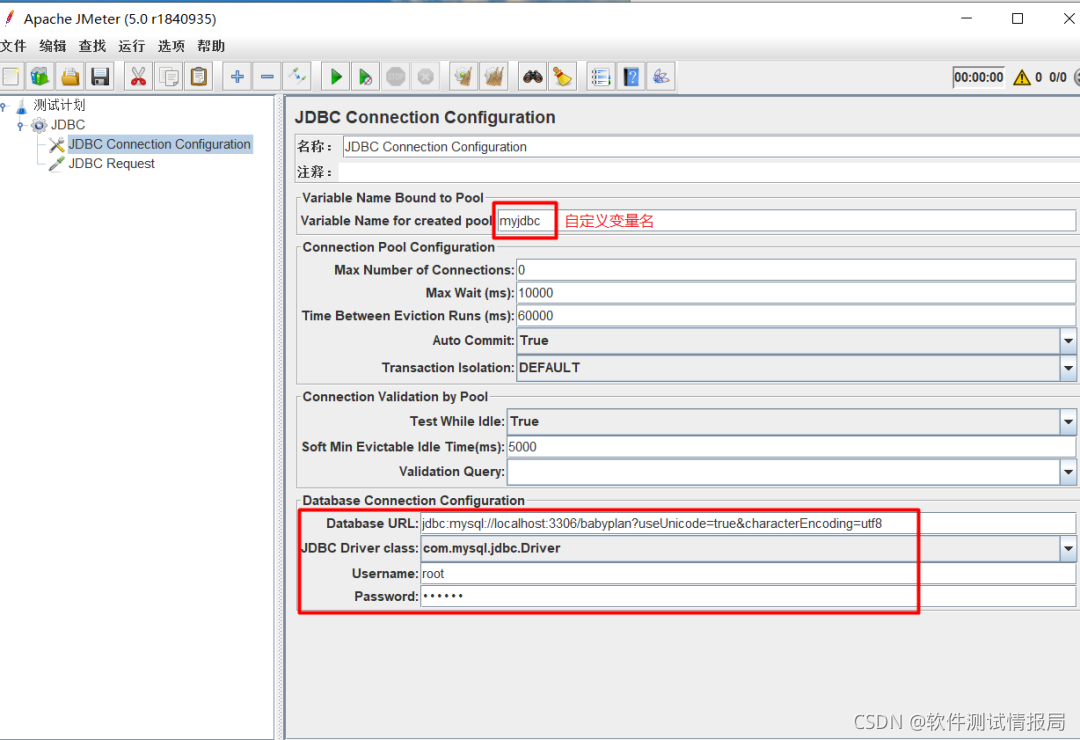Click the Database URL field

point(748,524)
